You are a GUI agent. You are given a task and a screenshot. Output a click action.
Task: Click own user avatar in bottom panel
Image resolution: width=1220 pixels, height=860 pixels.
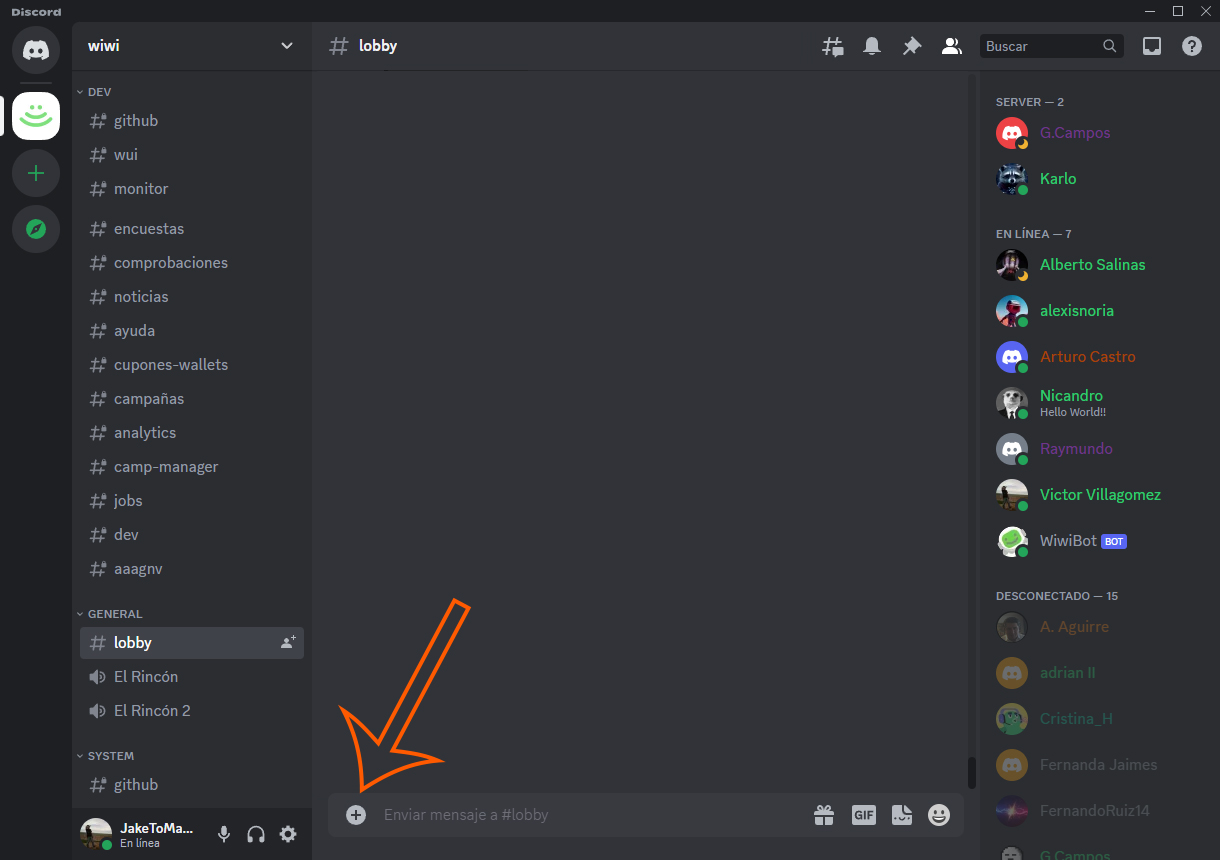(96, 834)
